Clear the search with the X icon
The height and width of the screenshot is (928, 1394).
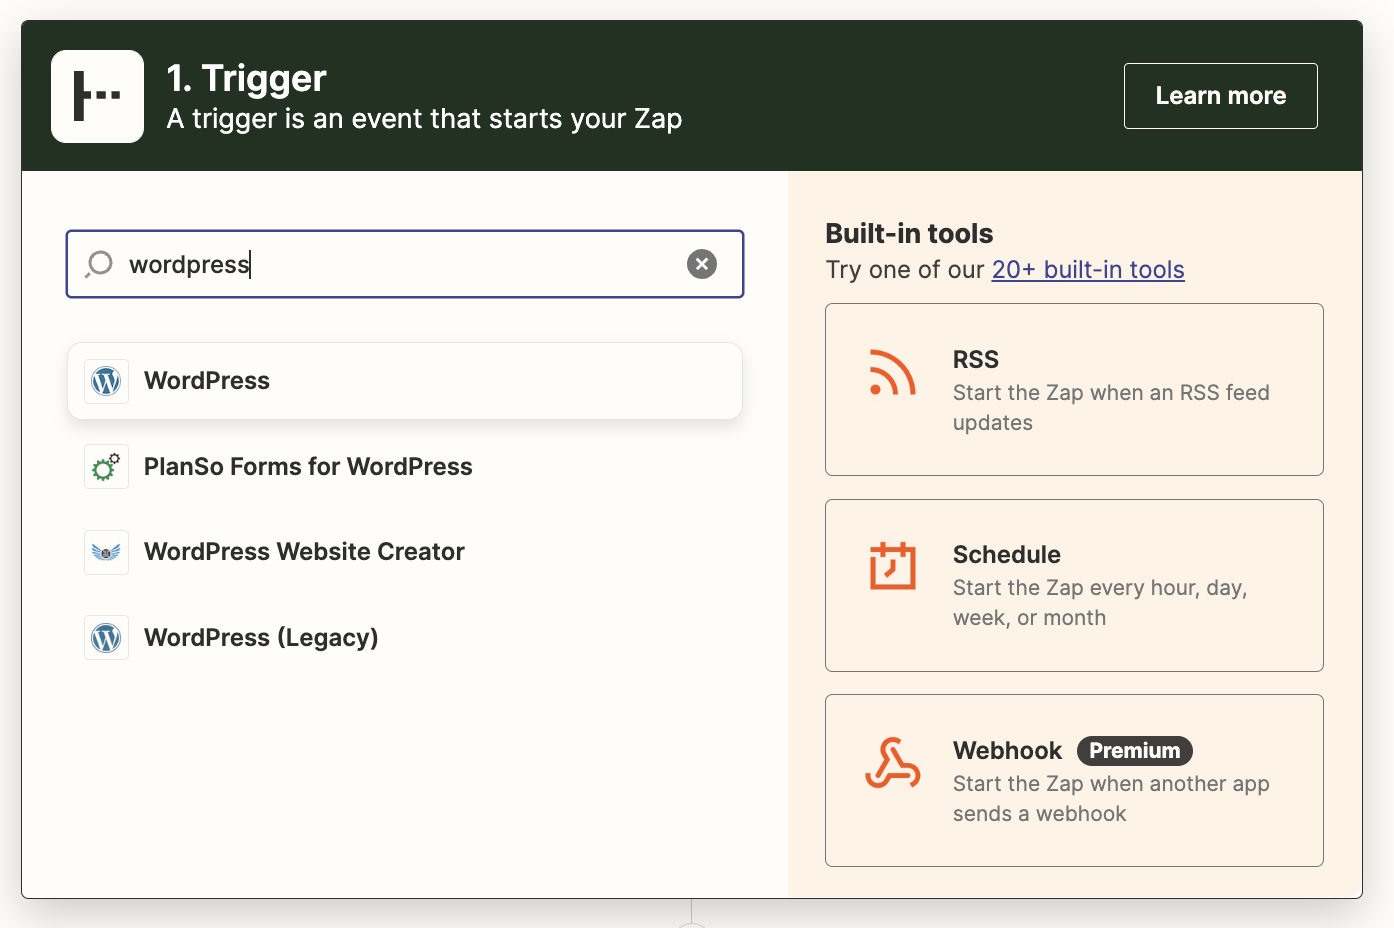click(702, 264)
